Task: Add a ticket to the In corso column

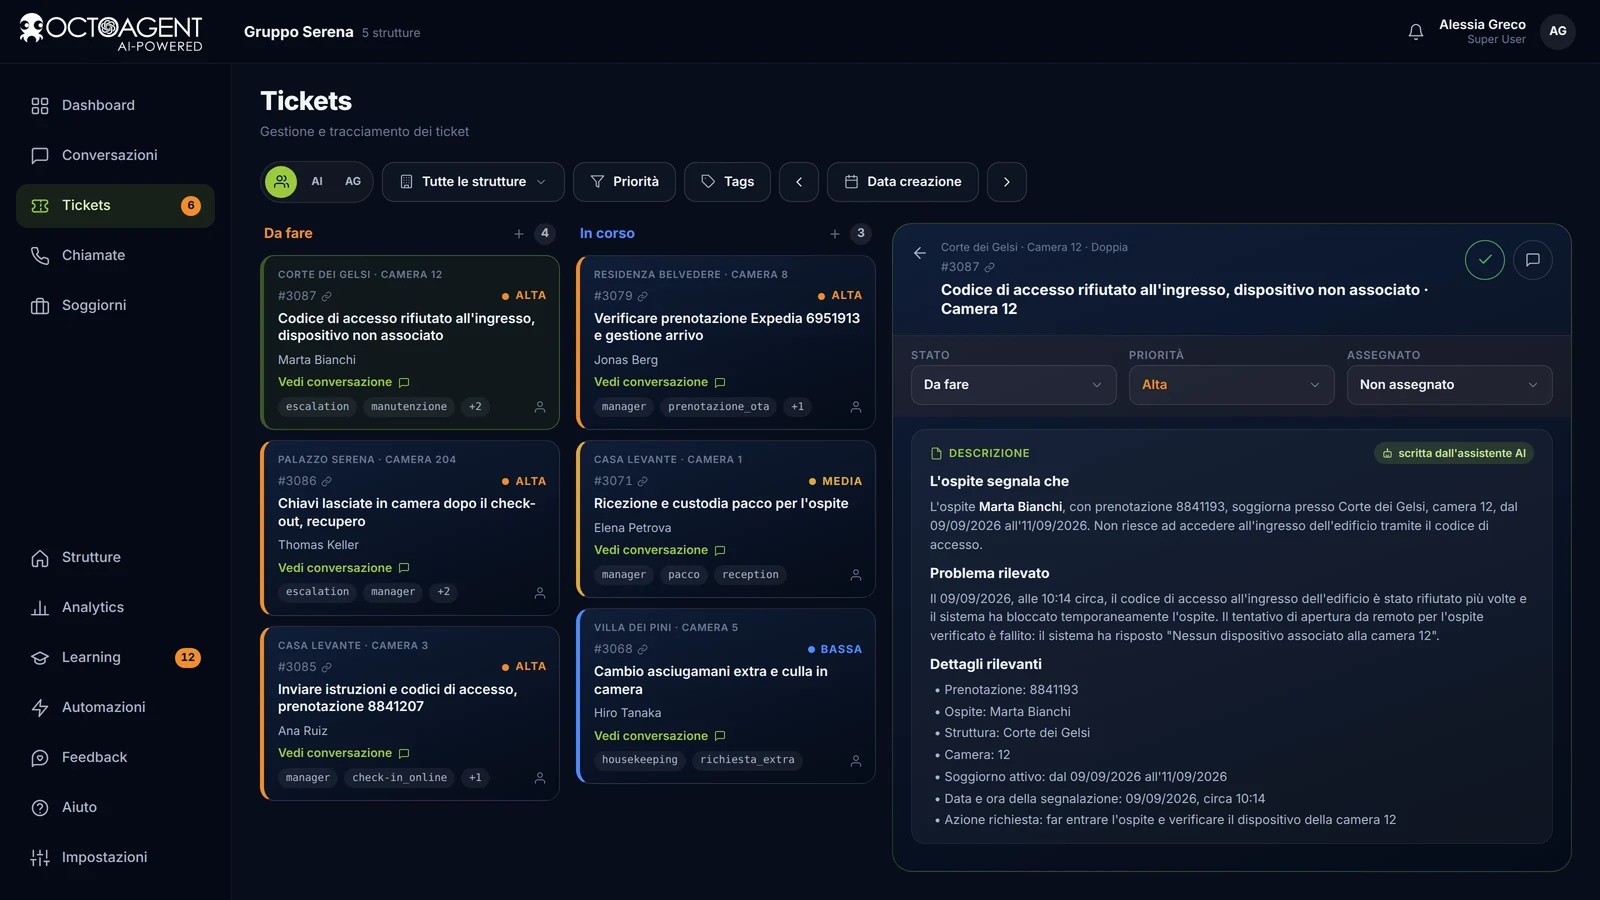Action: (835, 234)
